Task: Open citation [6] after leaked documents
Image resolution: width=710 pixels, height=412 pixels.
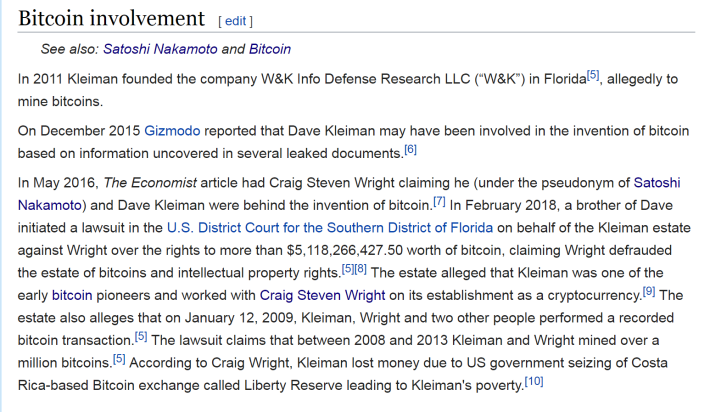Action: click(x=410, y=149)
